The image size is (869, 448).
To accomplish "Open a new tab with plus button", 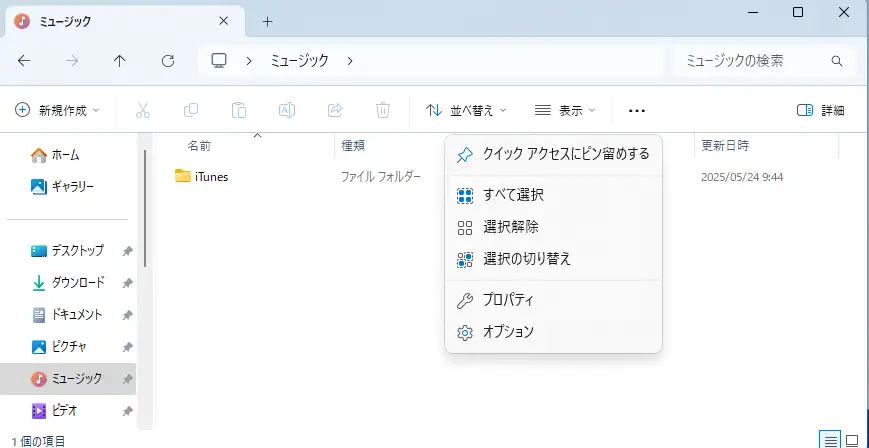I will (267, 21).
